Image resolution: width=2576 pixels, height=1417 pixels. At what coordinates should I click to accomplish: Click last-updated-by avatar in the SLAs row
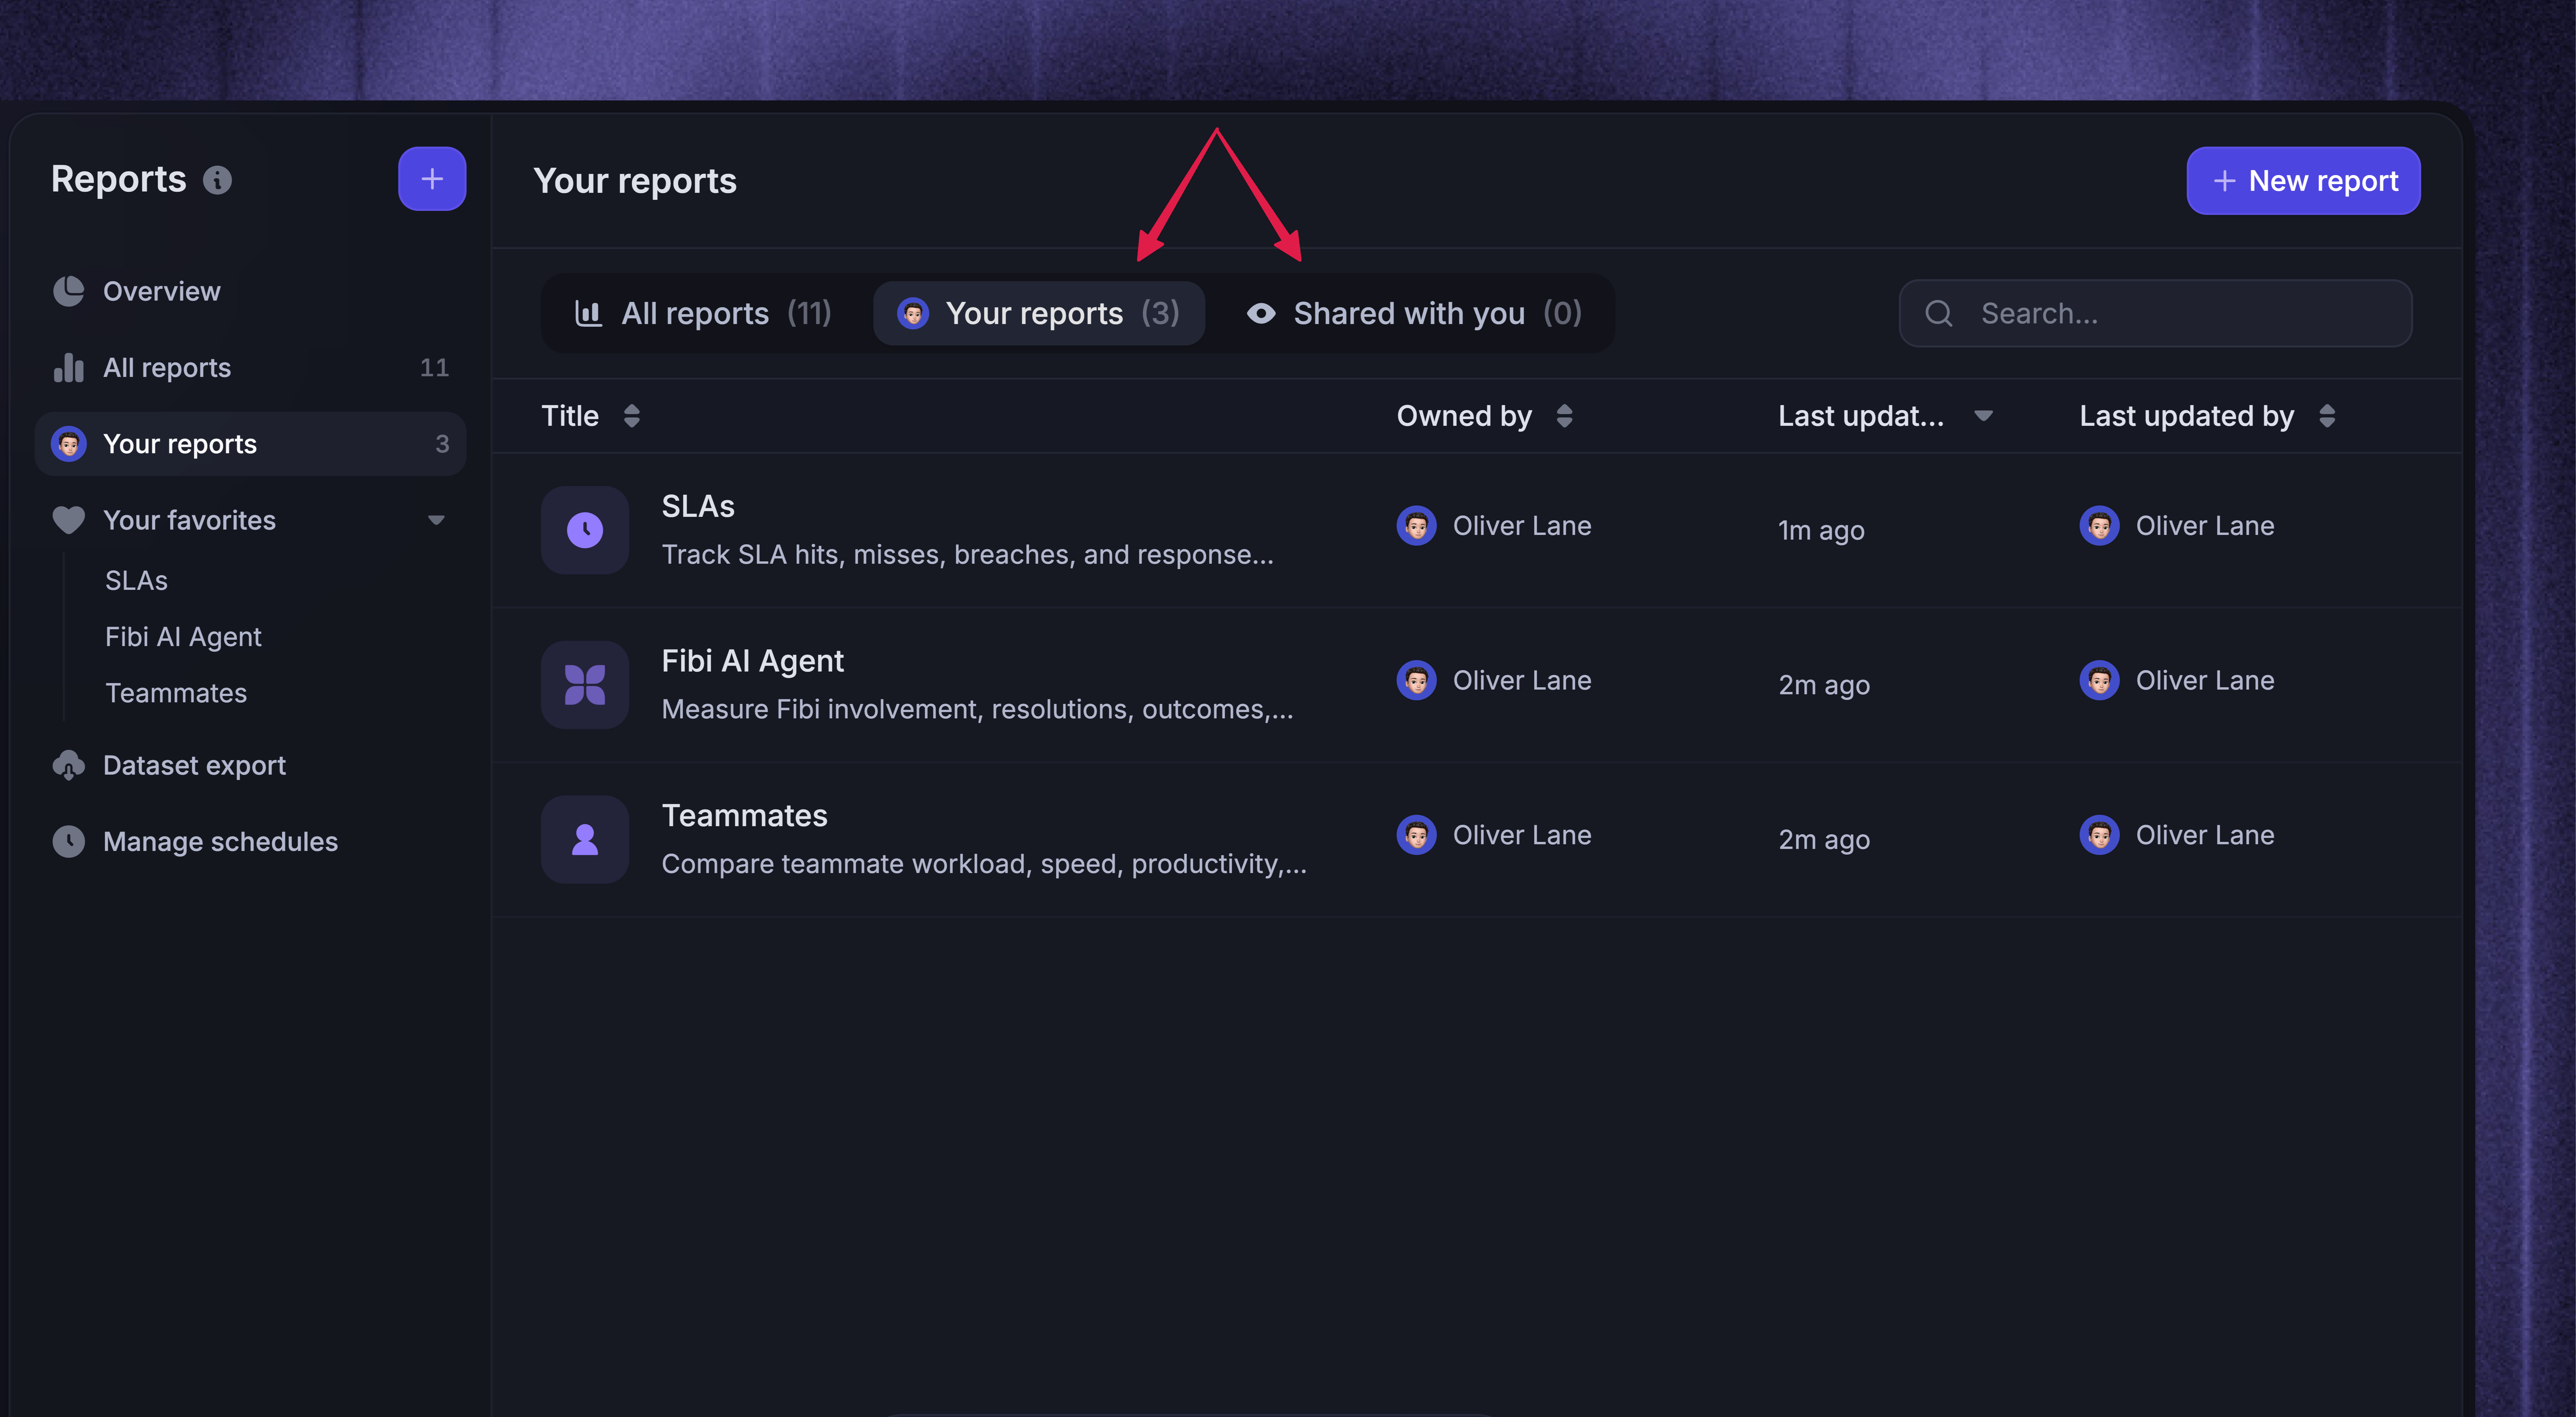pyautogui.click(x=2099, y=526)
